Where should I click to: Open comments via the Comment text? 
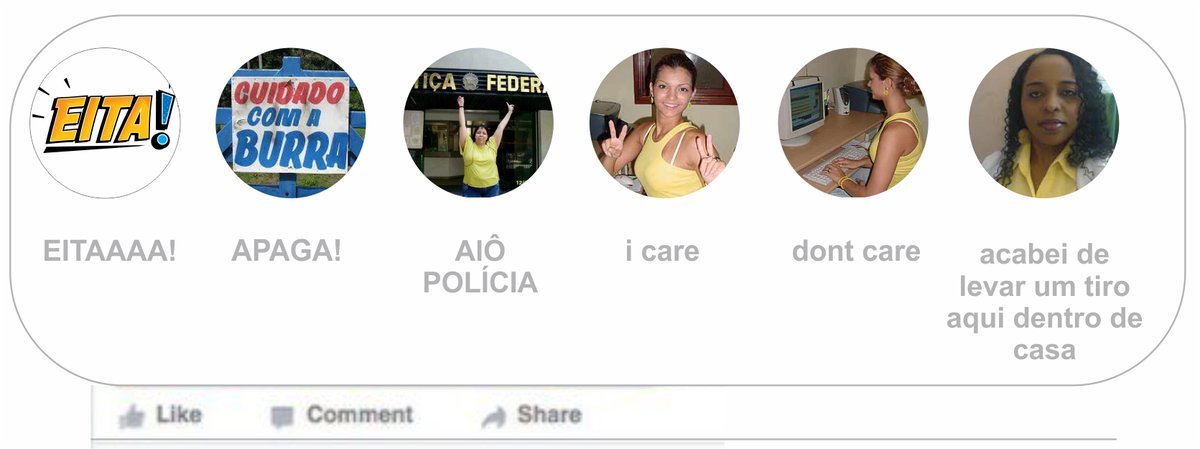point(360,414)
